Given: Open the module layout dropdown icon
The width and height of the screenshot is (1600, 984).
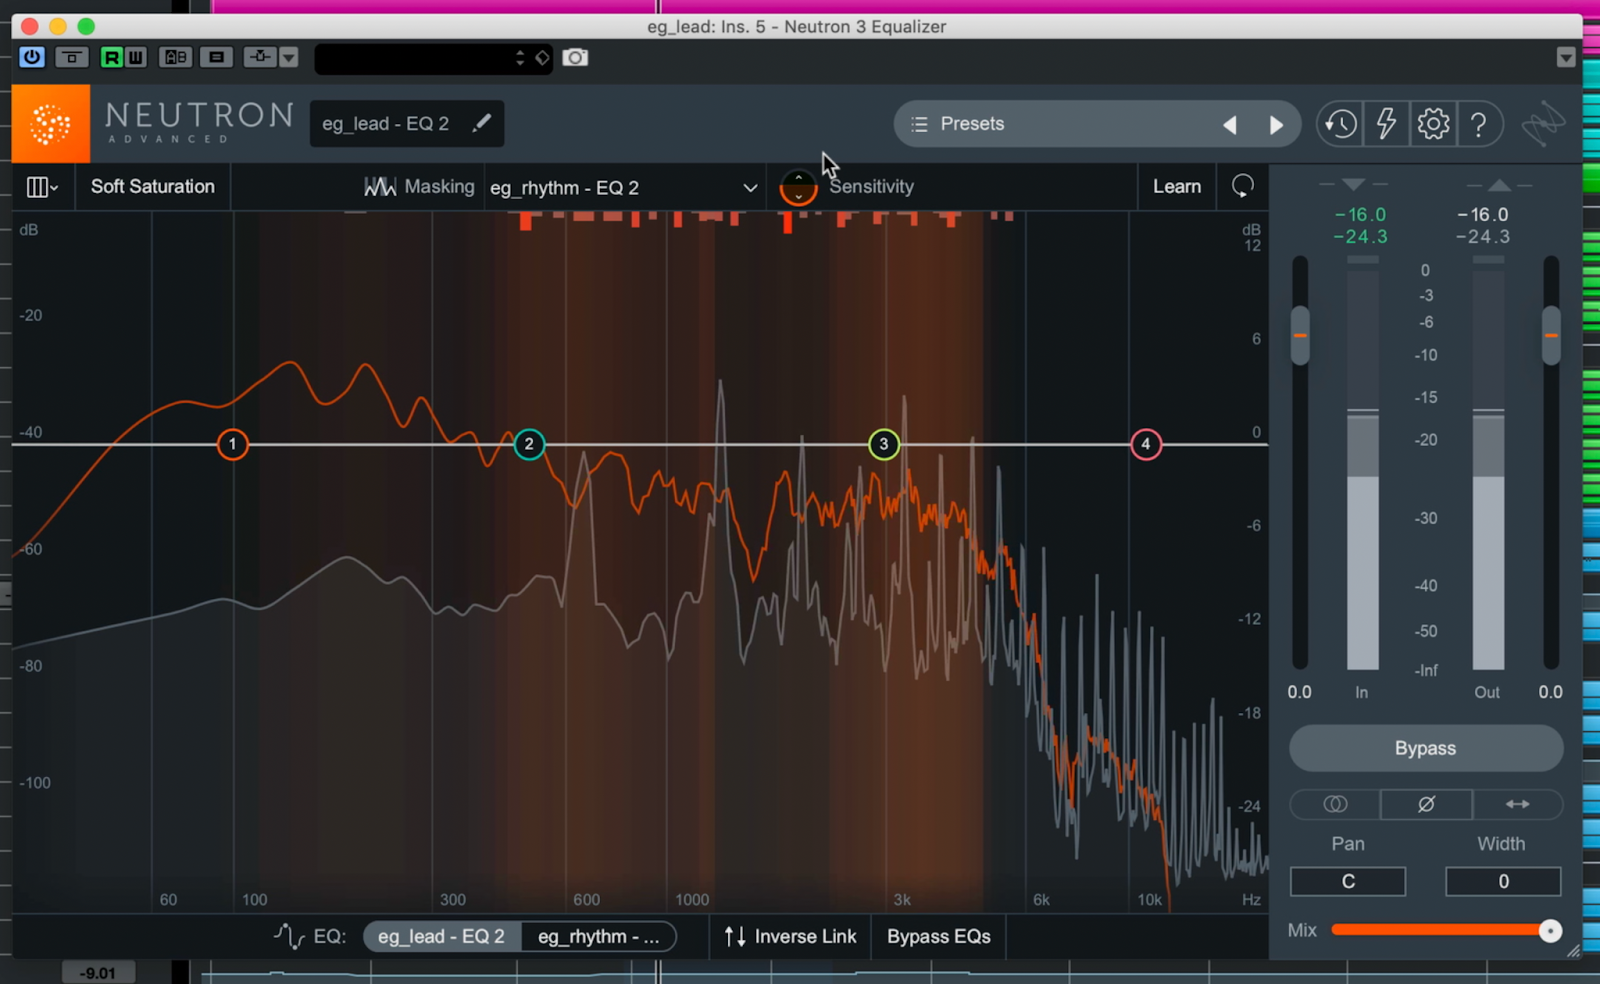Looking at the screenshot, I should 42,187.
